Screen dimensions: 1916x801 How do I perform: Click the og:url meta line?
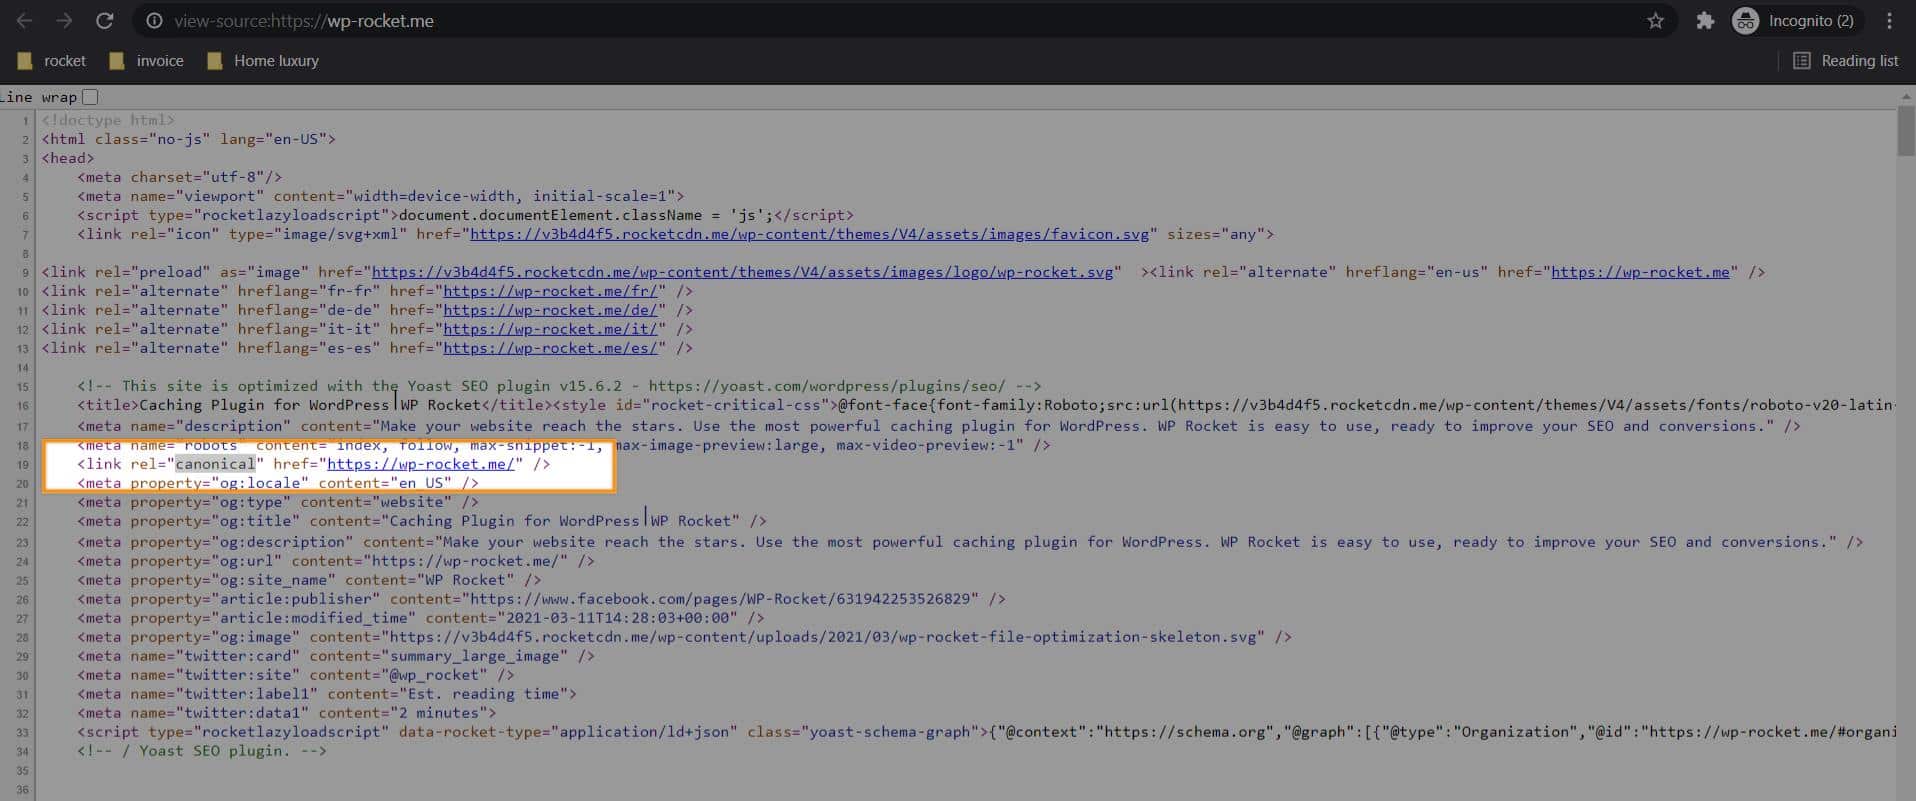tap(336, 561)
